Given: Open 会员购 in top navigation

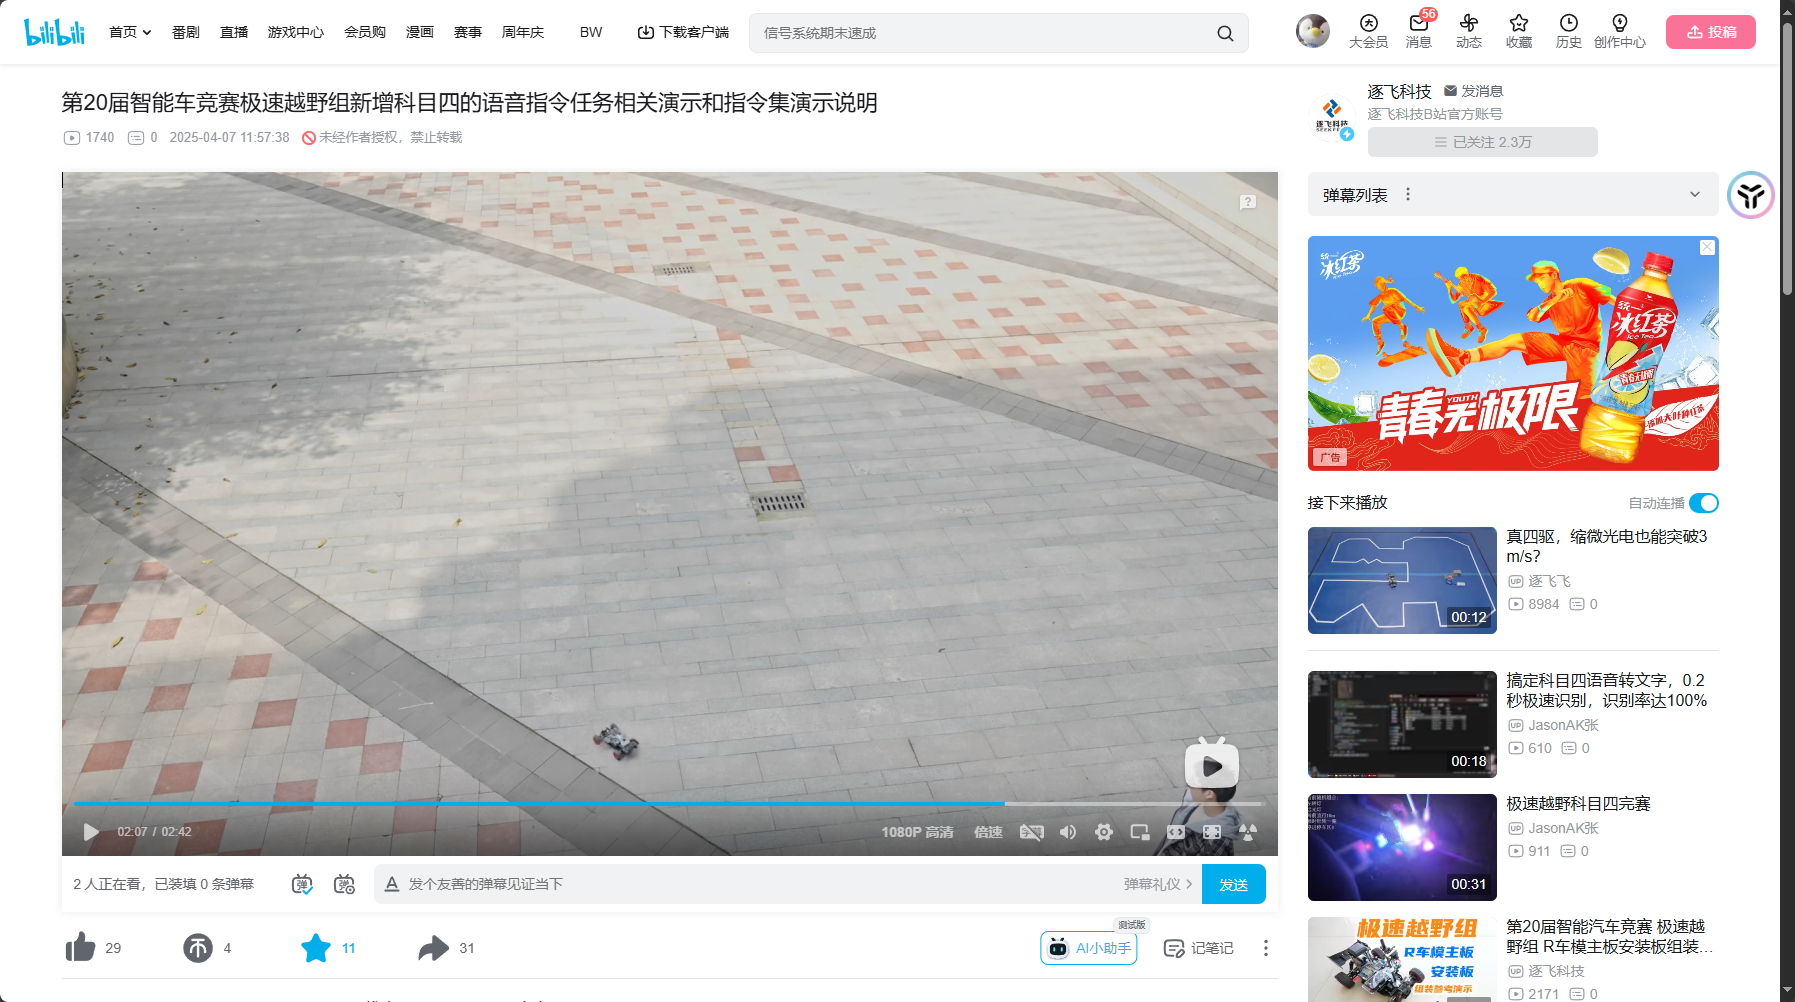Looking at the screenshot, I should [365, 32].
